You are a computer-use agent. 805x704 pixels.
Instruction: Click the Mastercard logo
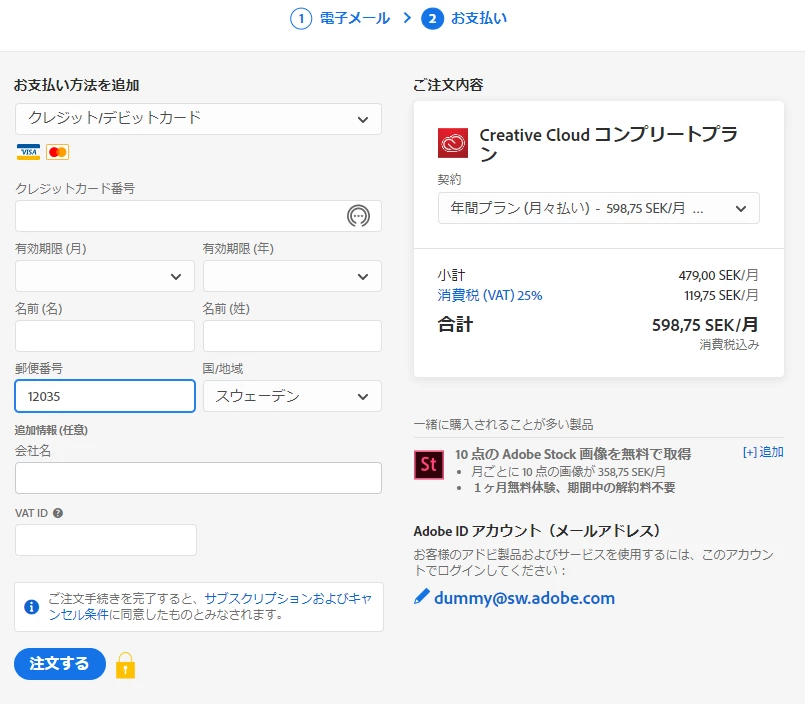[x=58, y=152]
